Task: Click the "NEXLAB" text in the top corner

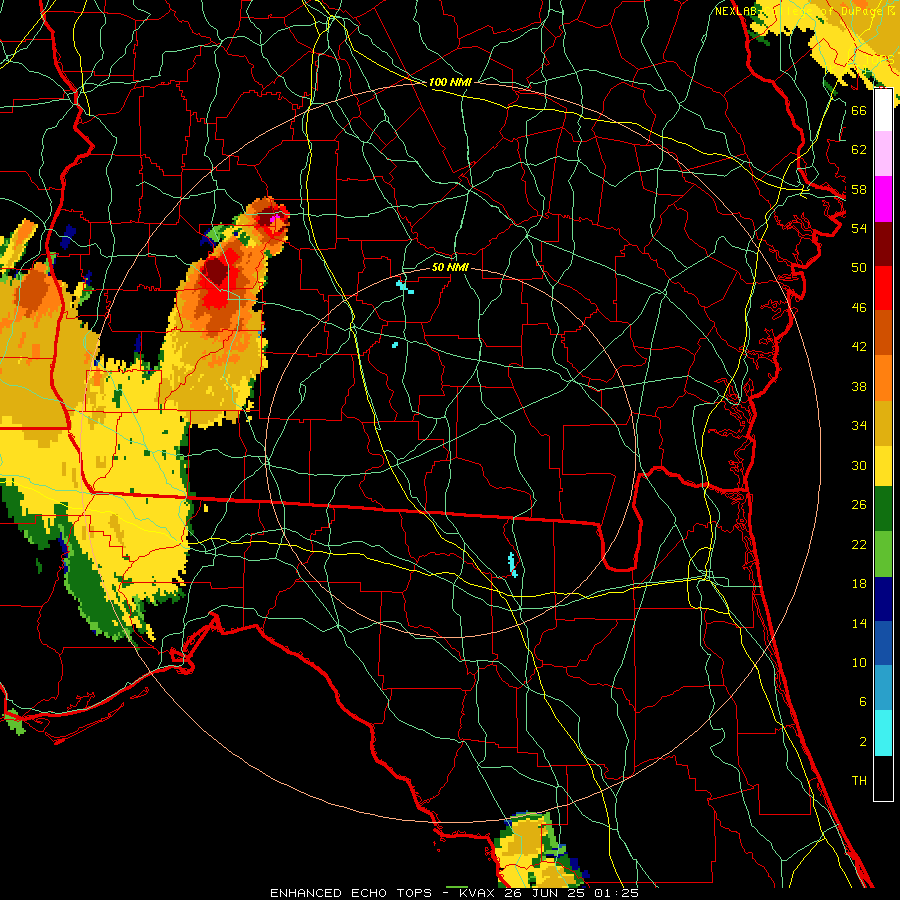Action: point(736,11)
